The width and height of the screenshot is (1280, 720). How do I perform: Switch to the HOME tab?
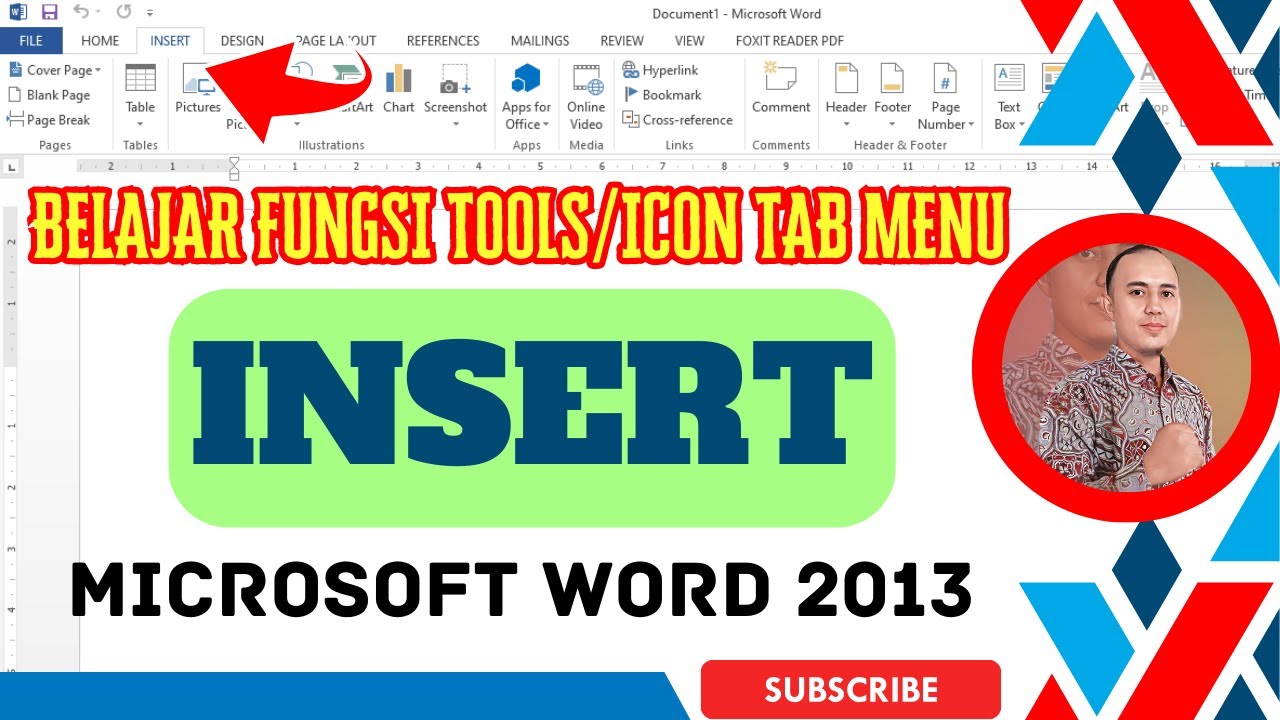click(100, 41)
